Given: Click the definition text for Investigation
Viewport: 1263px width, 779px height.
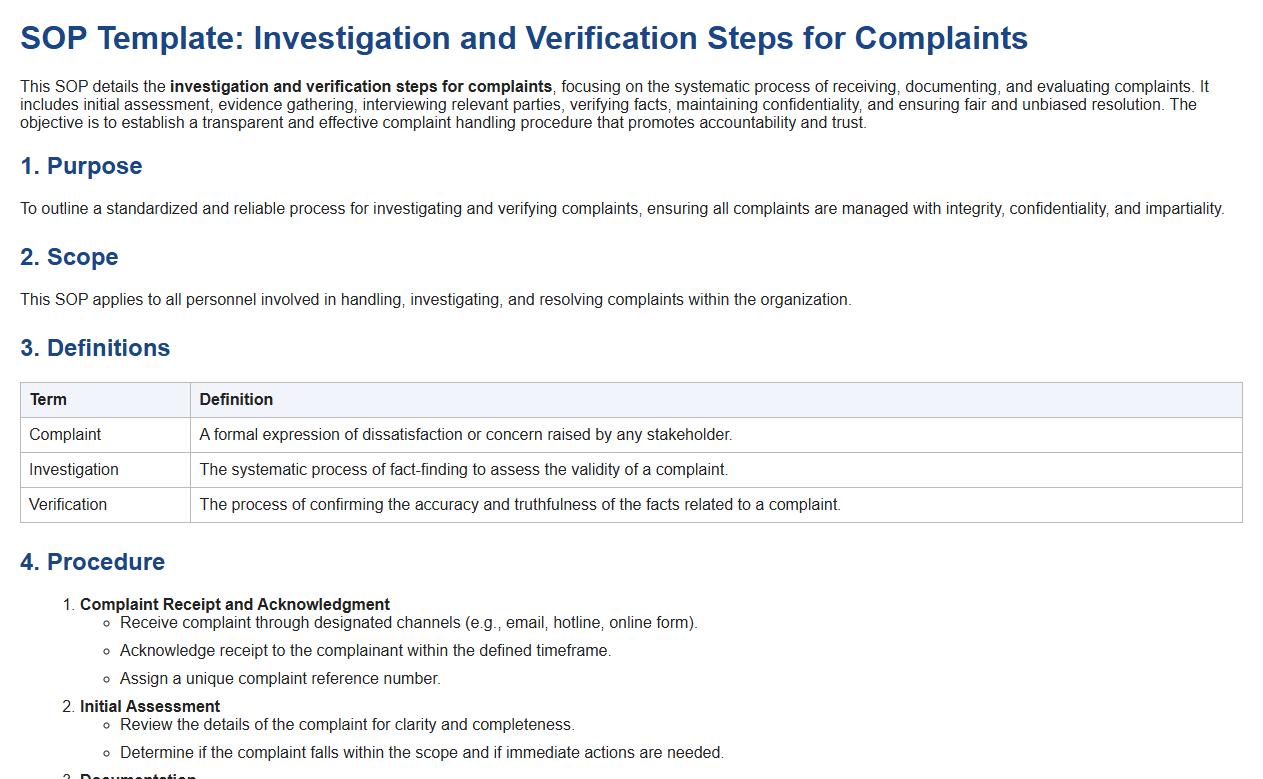Looking at the screenshot, I should (463, 470).
